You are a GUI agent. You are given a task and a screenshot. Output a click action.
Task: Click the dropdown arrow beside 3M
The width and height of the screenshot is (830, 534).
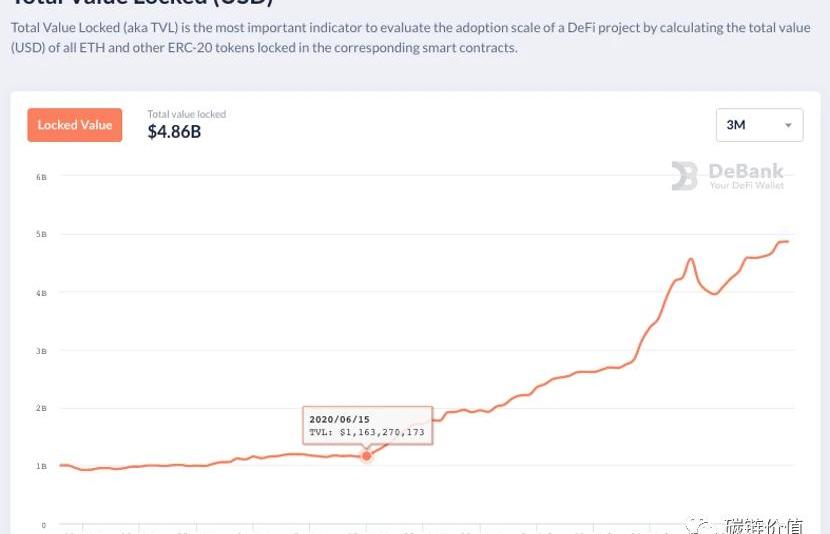(788, 126)
